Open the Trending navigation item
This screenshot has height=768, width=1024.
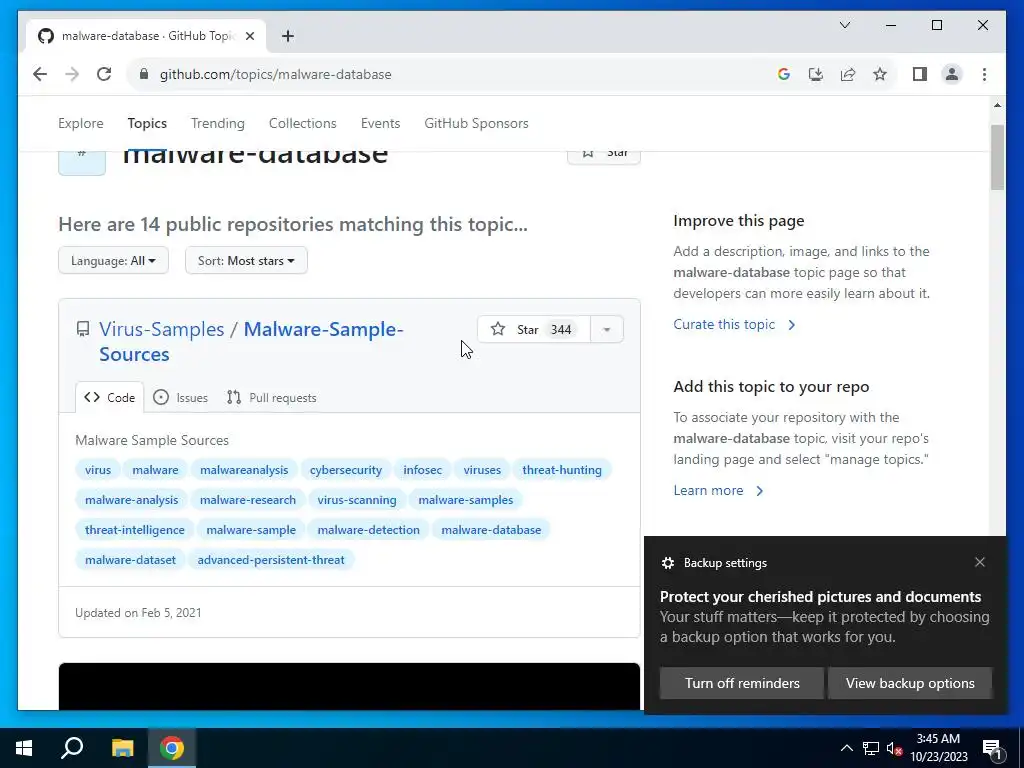(217, 123)
